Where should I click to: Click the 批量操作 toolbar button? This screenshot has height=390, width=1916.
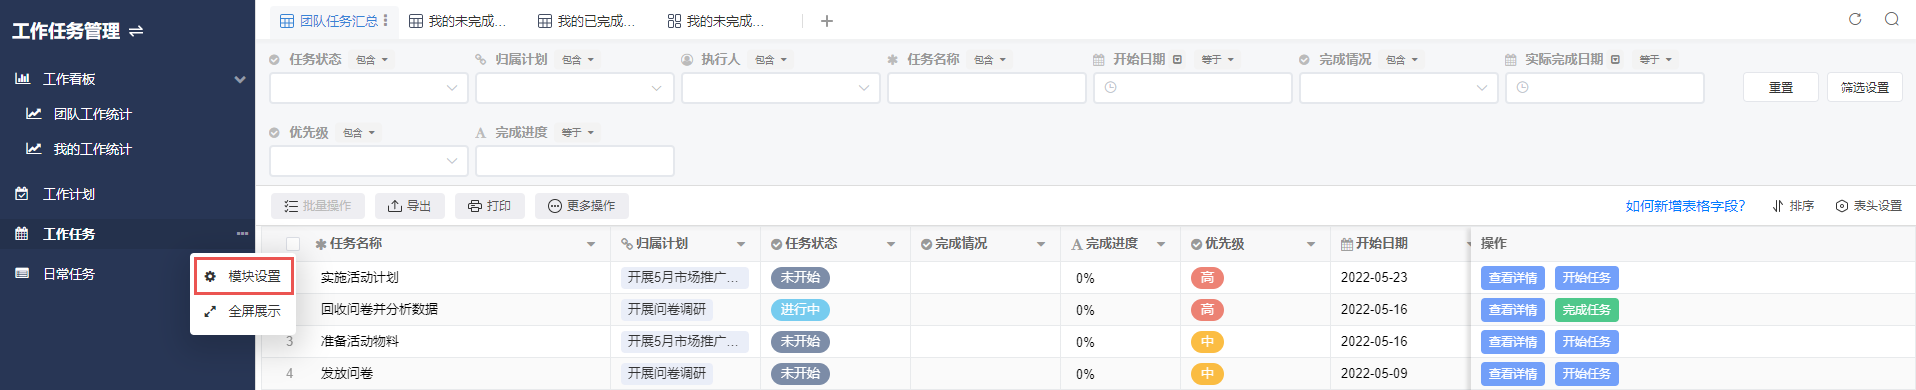[318, 206]
